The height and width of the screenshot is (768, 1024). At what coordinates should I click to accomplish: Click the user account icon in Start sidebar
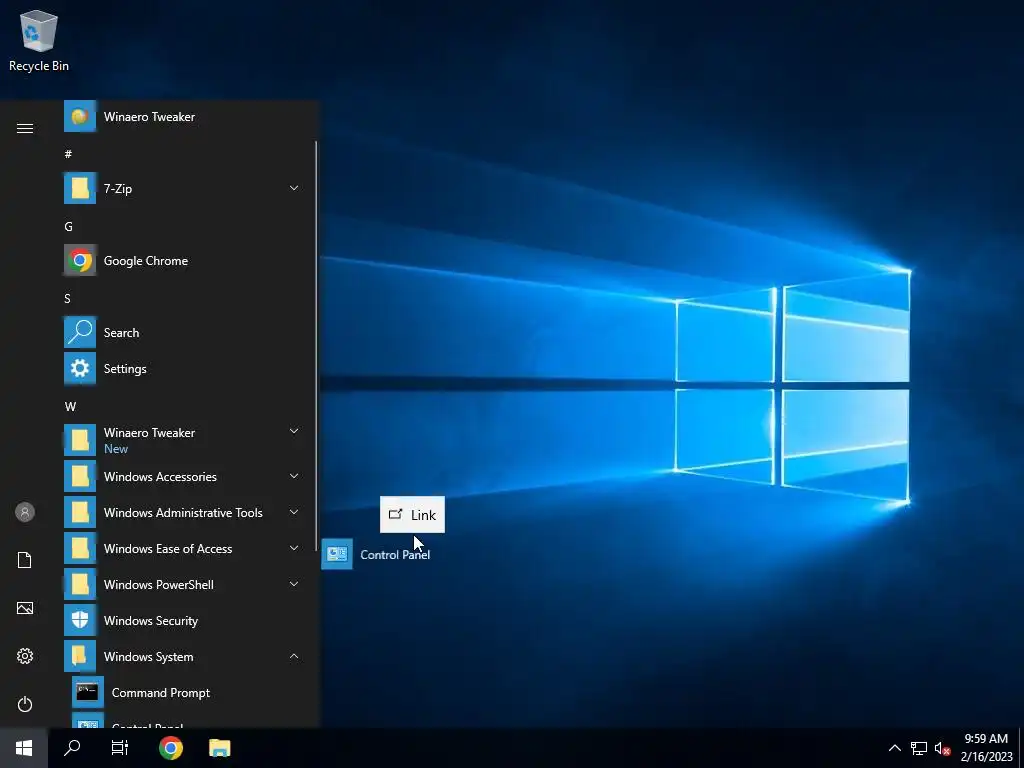(x=25, y=512)
